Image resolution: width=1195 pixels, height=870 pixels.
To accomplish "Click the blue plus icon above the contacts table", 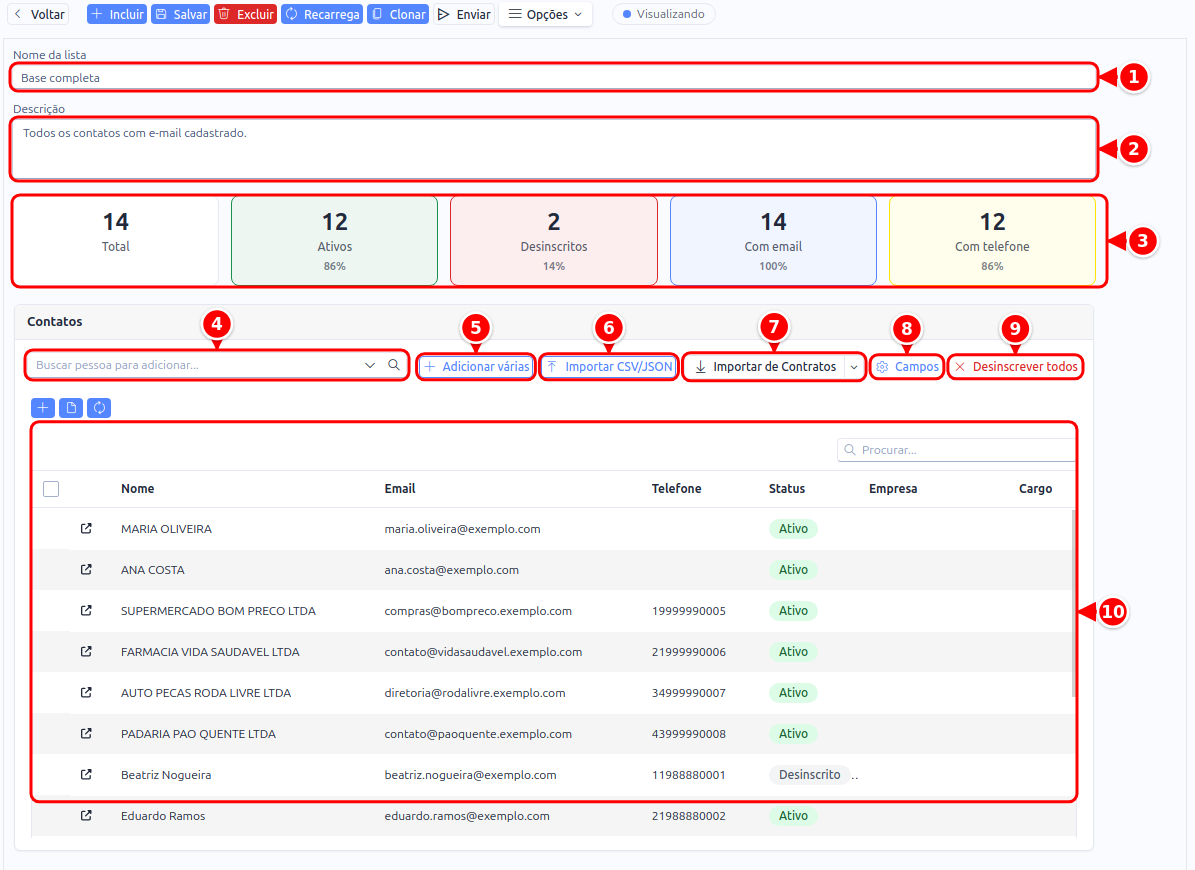I will point(43,408).
